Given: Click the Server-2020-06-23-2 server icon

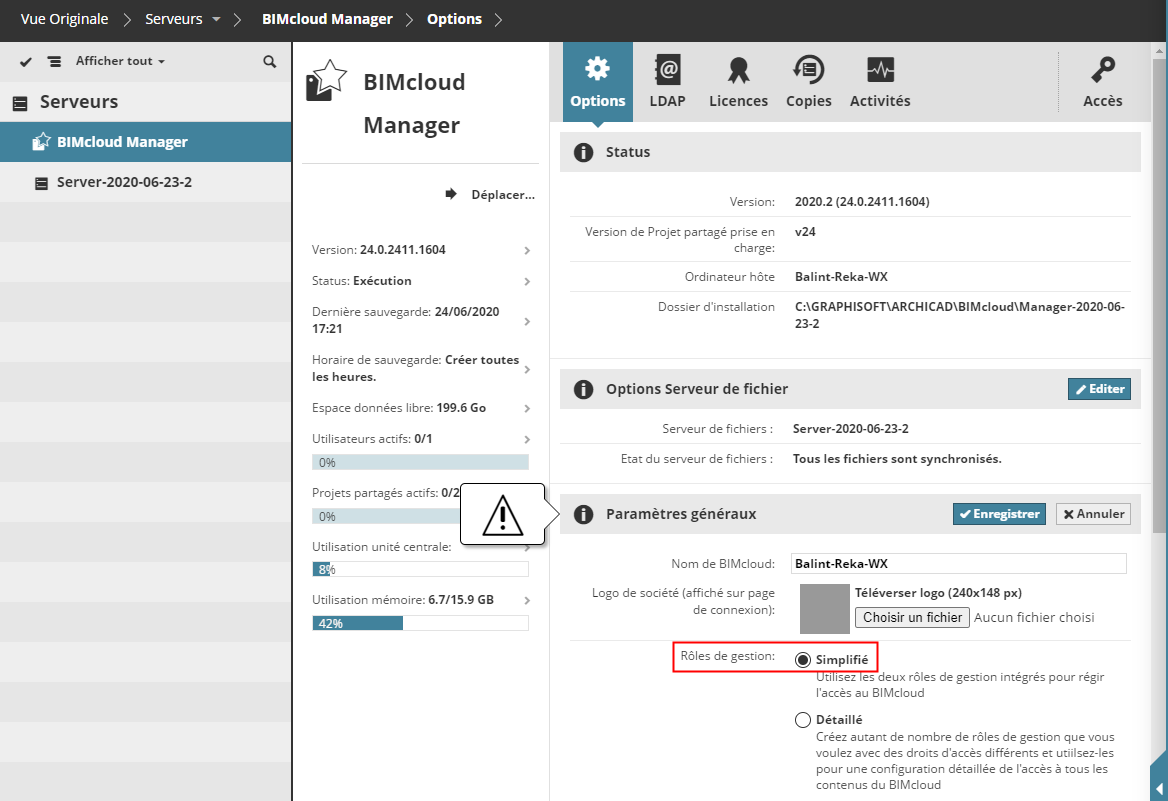Looking at the screenshot, I should pos(42,183).
